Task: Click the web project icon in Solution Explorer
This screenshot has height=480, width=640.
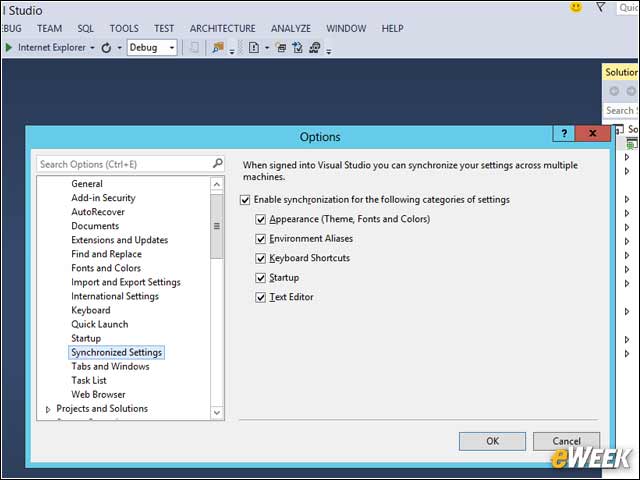Action: (631, 144)
